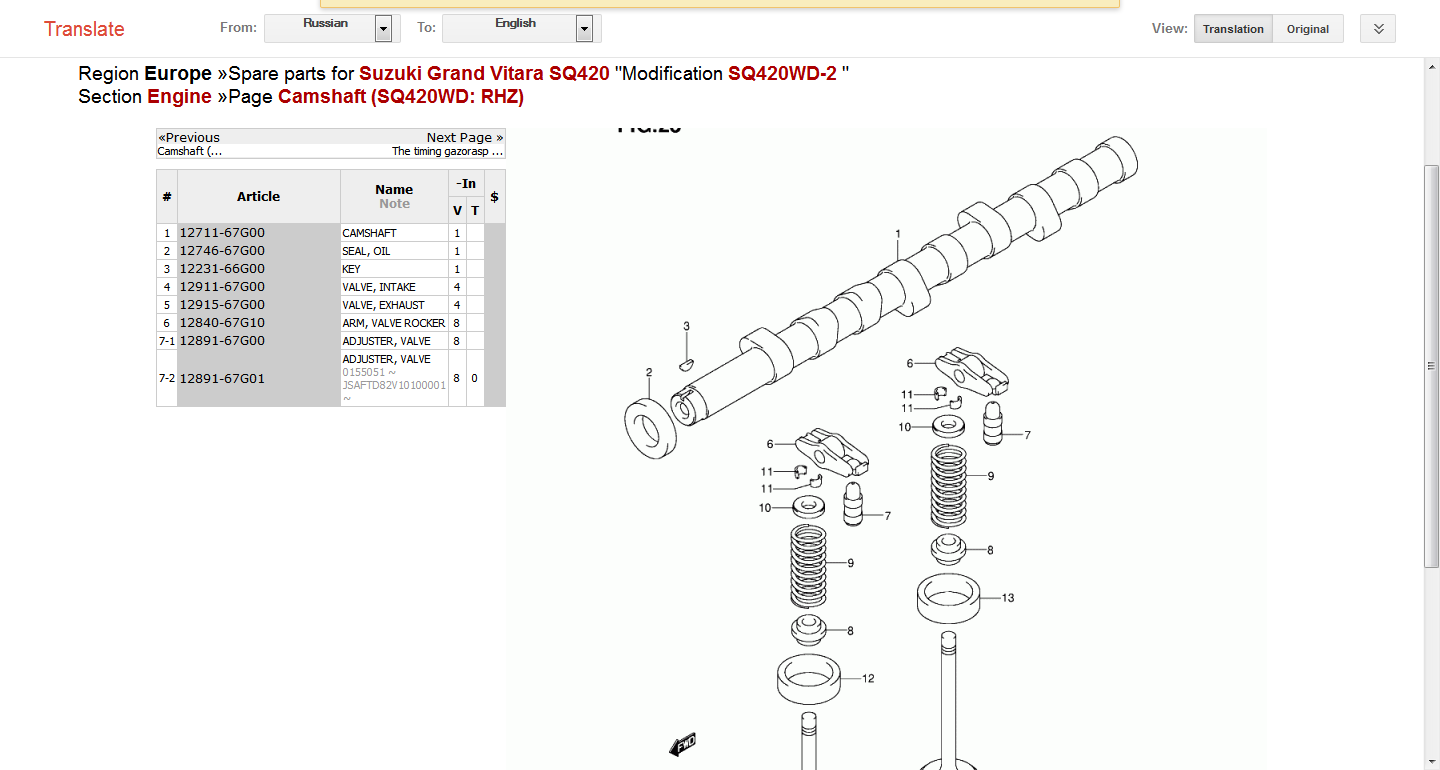Select the SEAL, OIL name cell

pyautogui.click(x=394, y=251)
